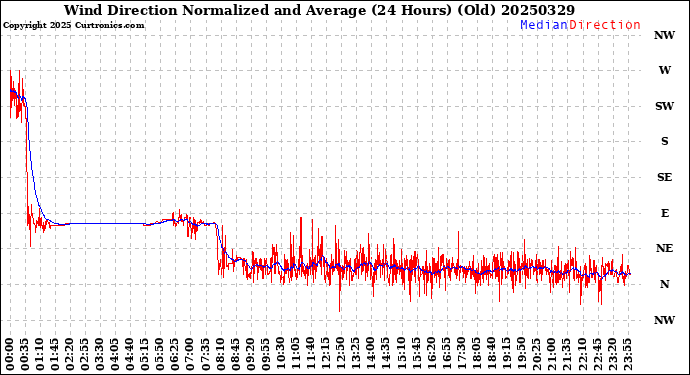Click the '11:40' time label

pos(310,354)
